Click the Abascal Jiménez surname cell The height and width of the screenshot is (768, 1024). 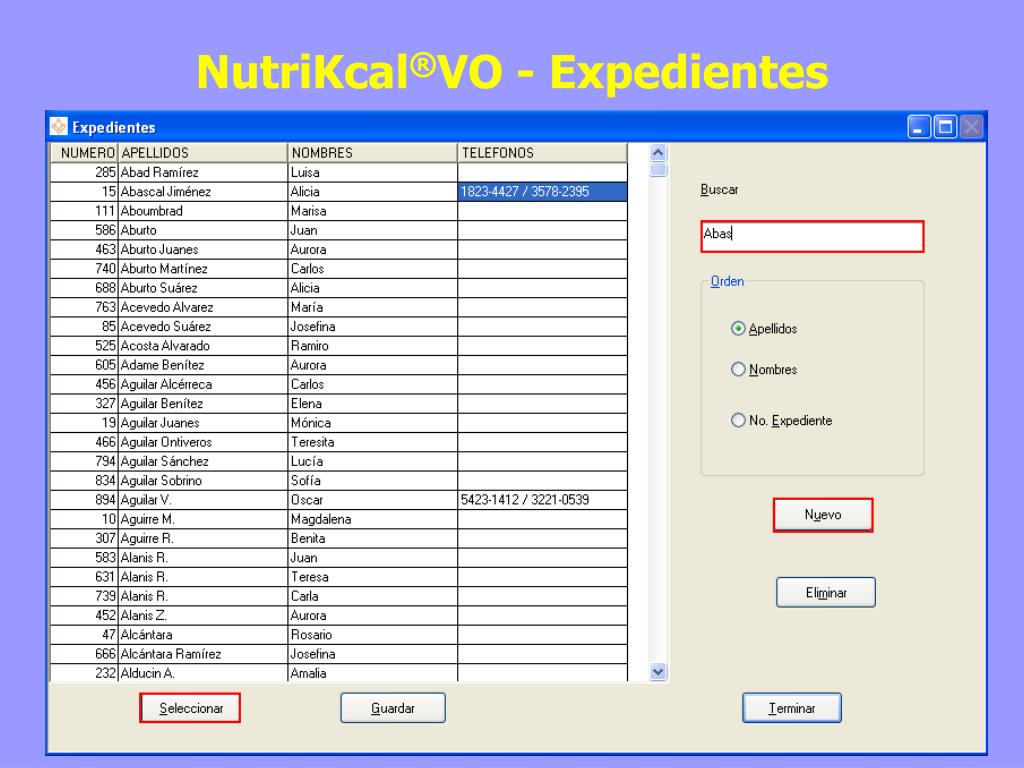(x=203, y=191)
